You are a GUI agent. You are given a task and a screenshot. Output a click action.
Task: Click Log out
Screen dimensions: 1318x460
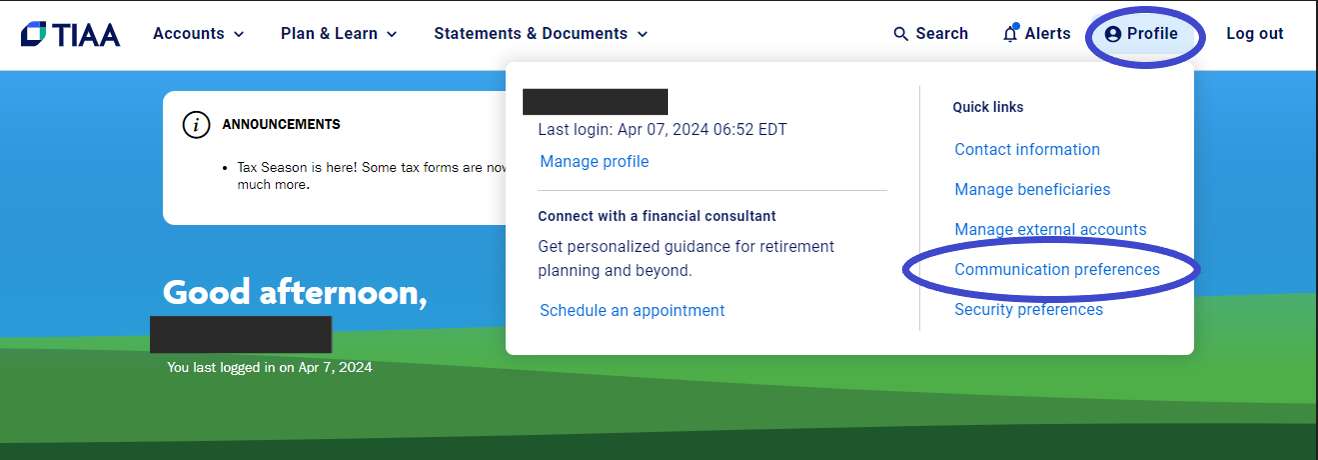click(x=1255, y=34)
